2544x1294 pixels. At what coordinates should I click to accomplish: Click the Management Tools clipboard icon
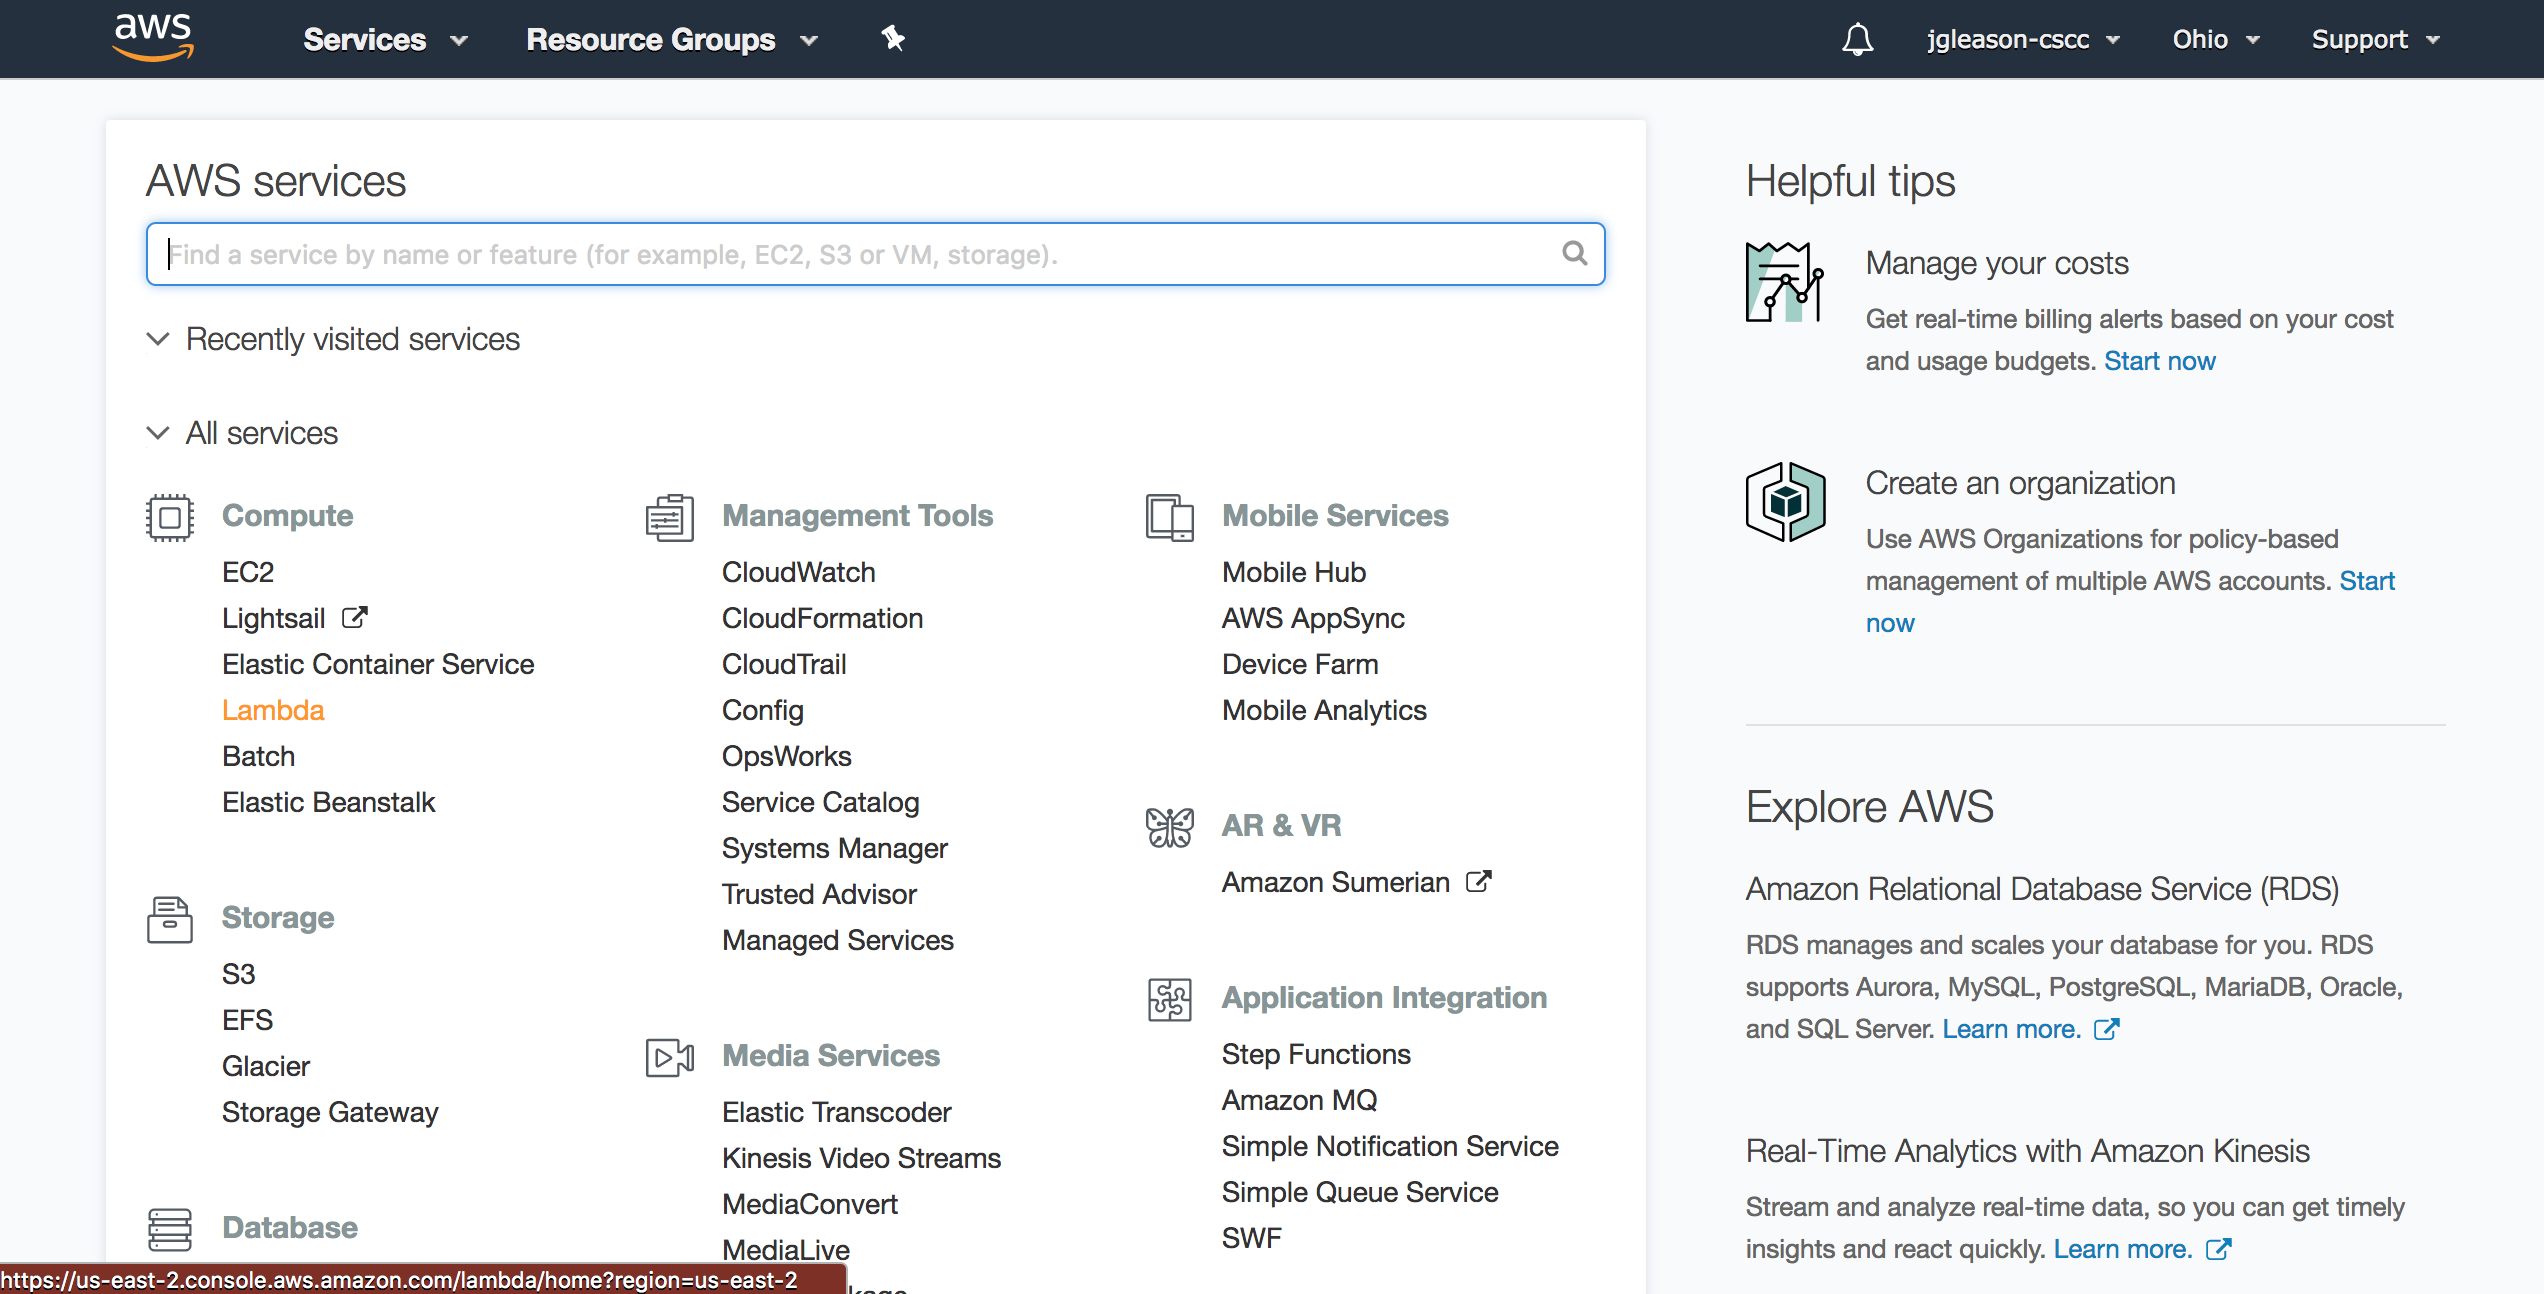pyautogui.click(x=669, y=517)
